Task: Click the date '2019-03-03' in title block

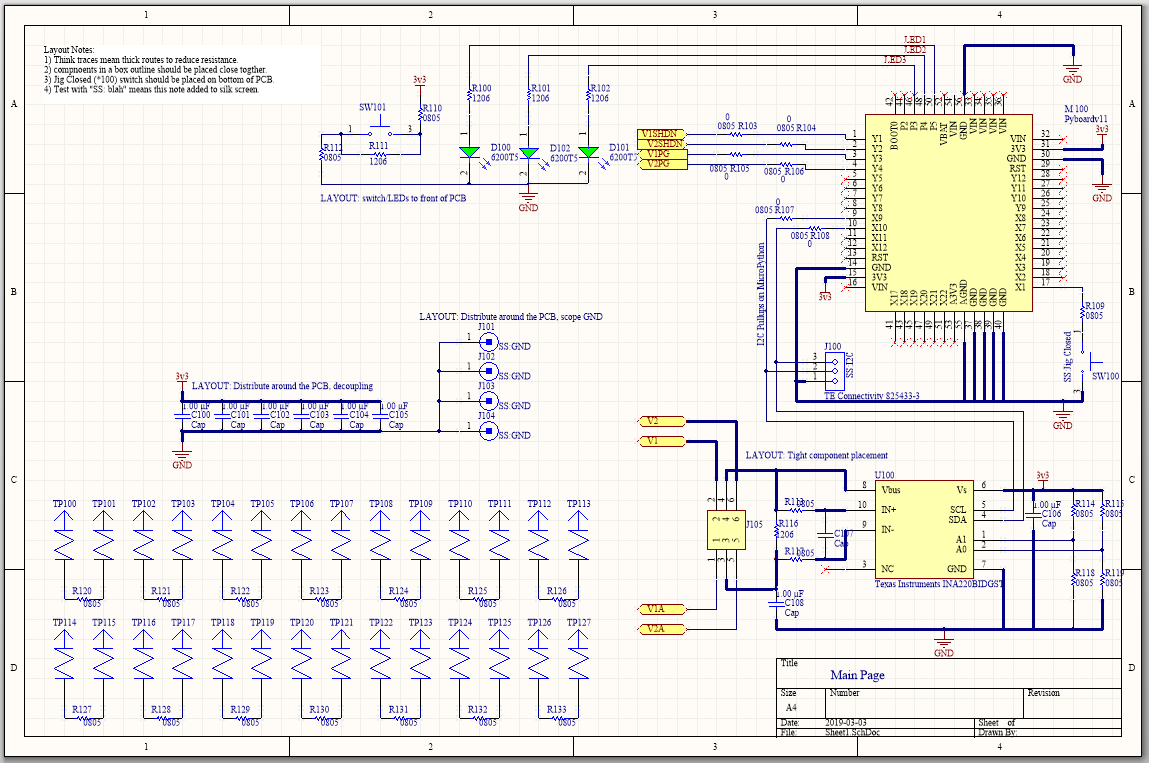Action: pyautogui.click(x=846, y=723)
